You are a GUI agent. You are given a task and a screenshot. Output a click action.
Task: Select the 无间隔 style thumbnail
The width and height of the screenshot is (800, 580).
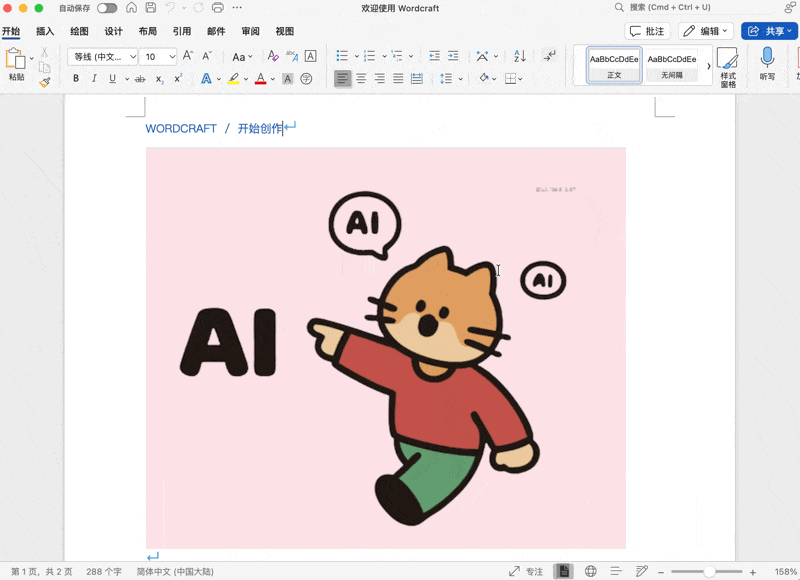click(672, 65)
